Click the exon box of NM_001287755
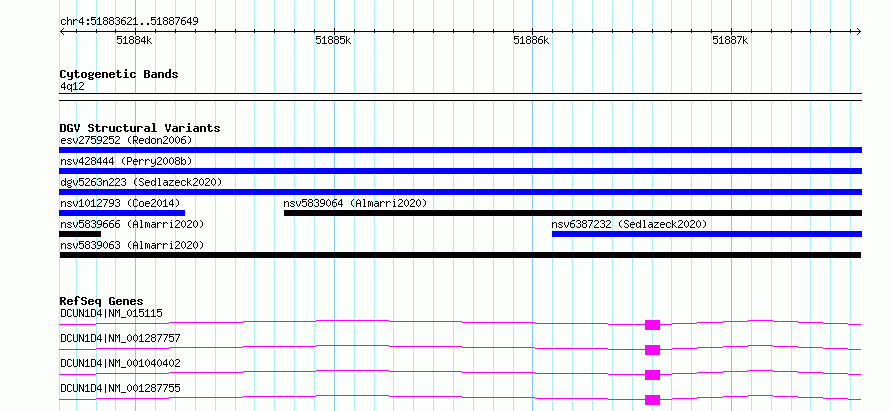Viewport: 890px width, 411px height. click(x=652, y=400)
